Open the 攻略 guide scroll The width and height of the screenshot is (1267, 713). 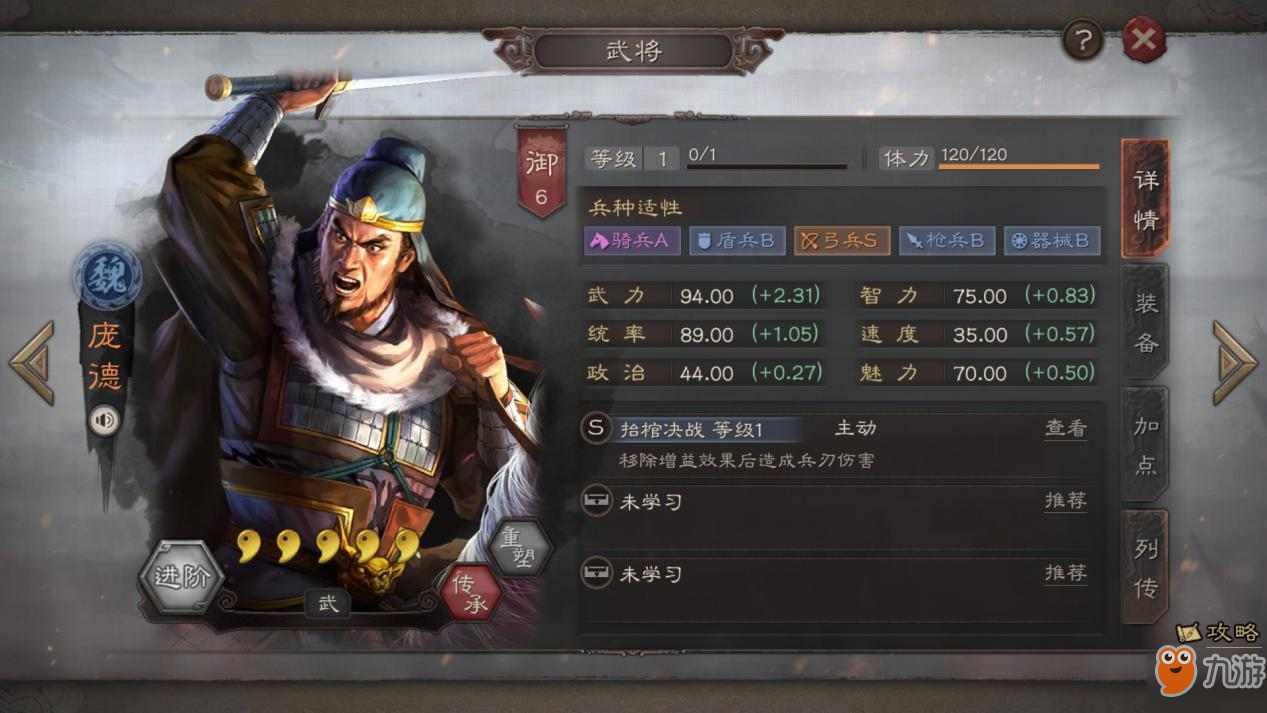(1217, 633)
